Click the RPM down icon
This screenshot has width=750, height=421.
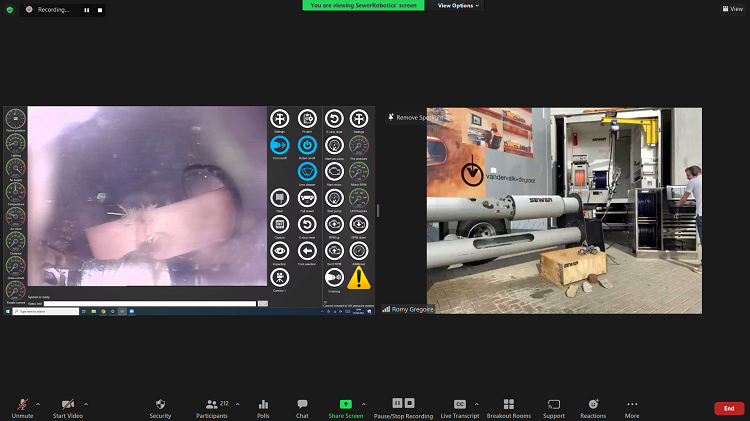point(359,224)
